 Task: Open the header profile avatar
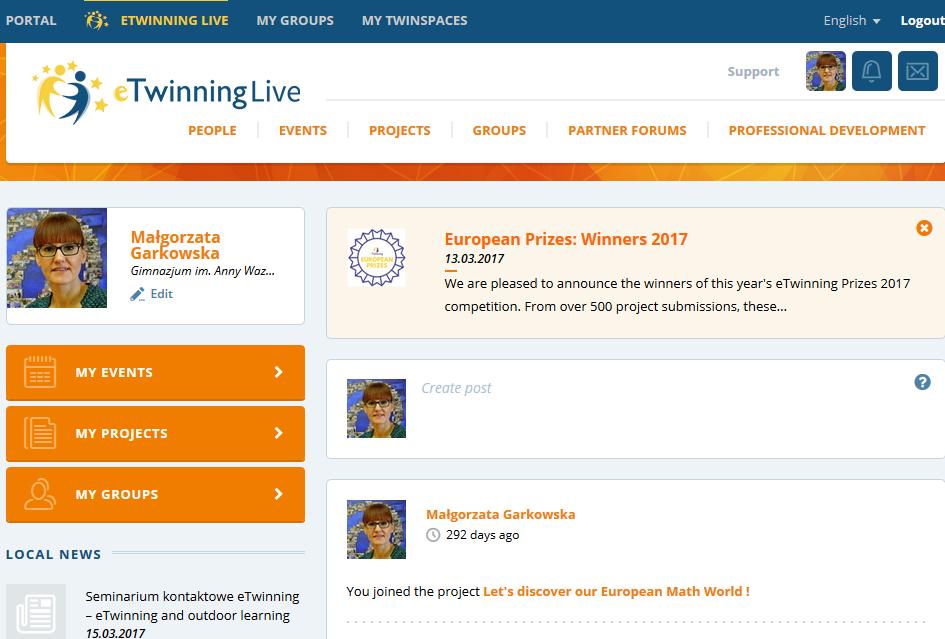(826, 71)
